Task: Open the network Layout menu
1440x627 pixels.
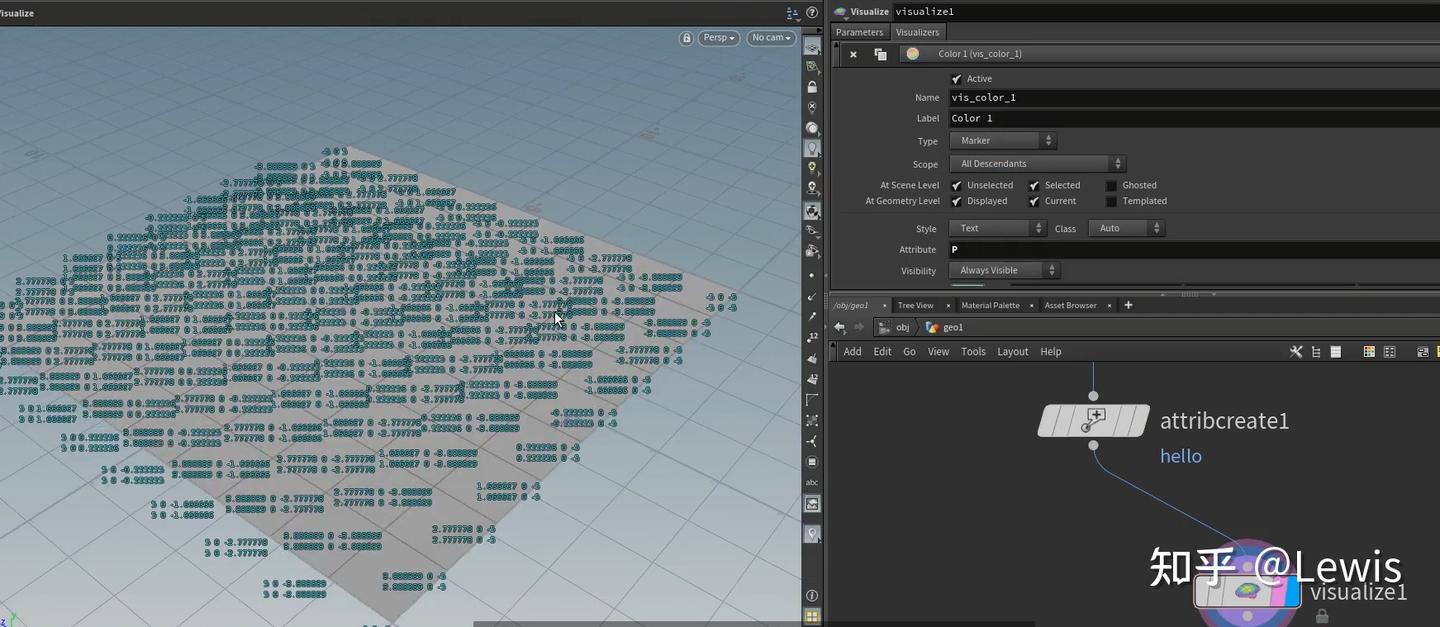Action: coord(1012,352)
